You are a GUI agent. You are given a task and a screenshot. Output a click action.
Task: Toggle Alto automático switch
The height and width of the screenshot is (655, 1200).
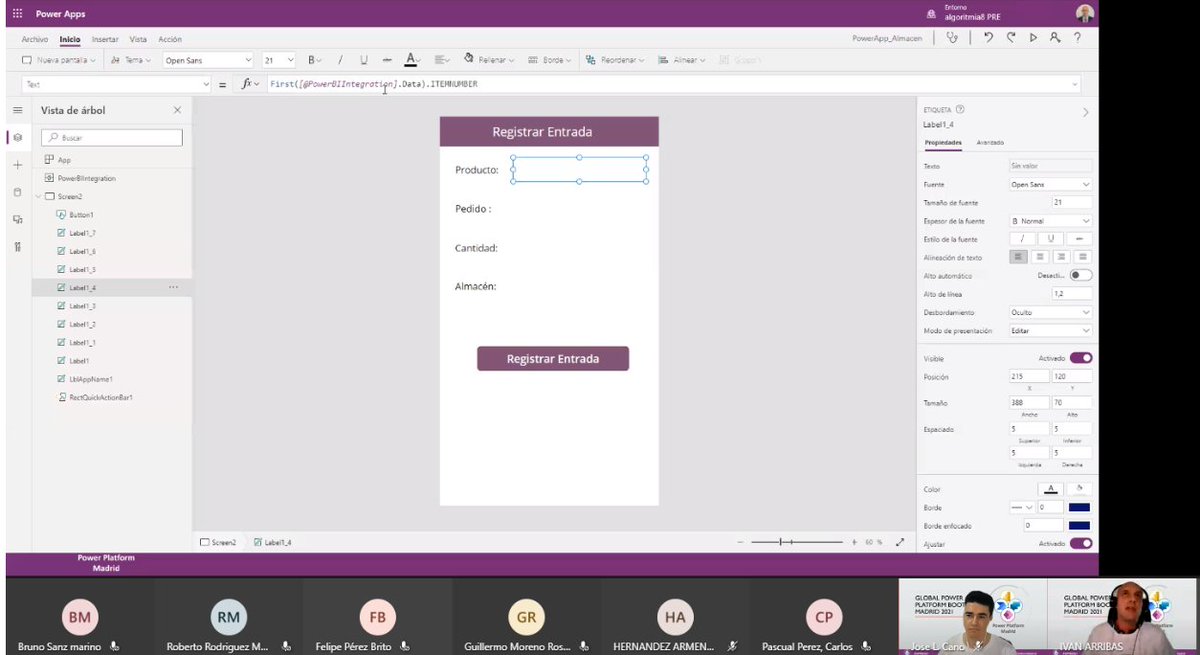[x=1080, y=275]
